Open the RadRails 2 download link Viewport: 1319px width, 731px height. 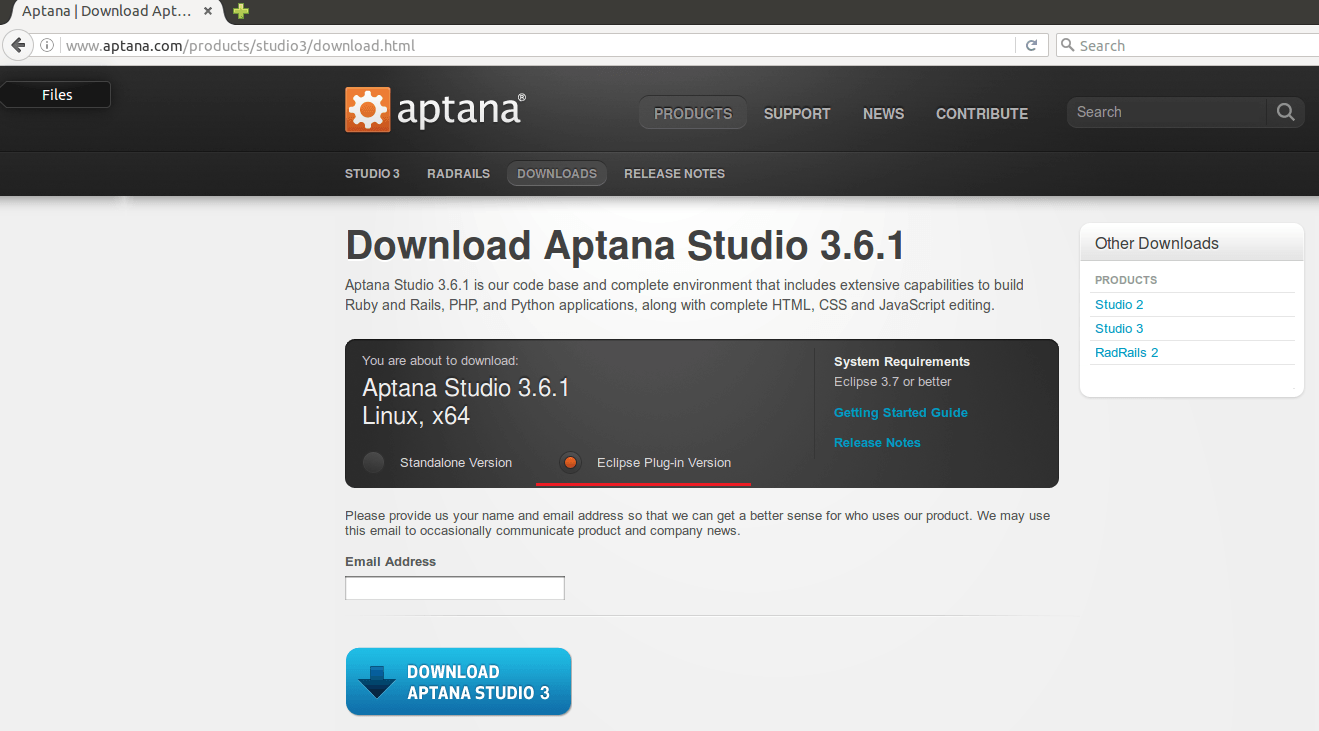pyautogui.click(x=1126, y=353)
